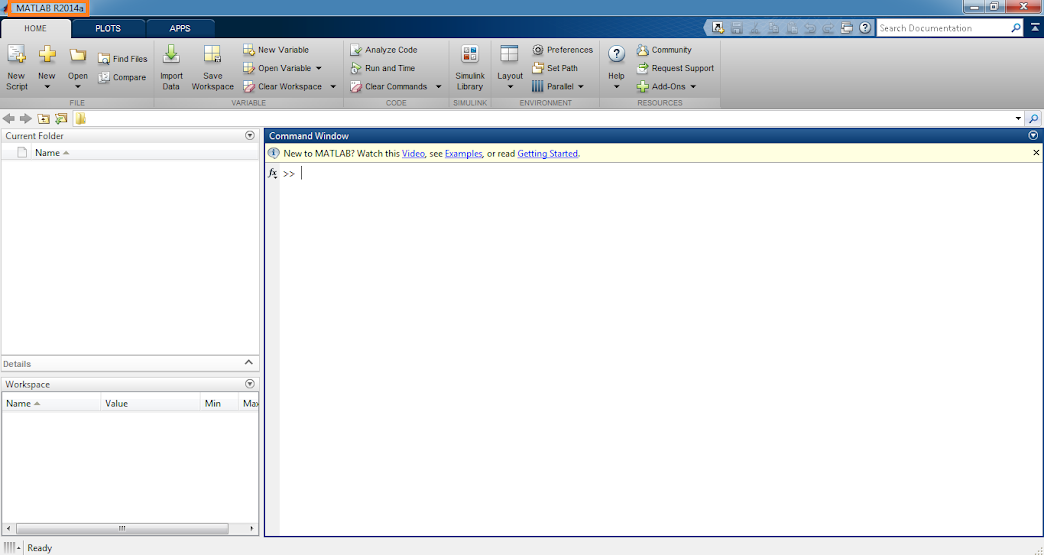This screenshot has height=555, width=1044.
Task: Open the Current Folder panel actions menu
Action: tap(250, 135)
